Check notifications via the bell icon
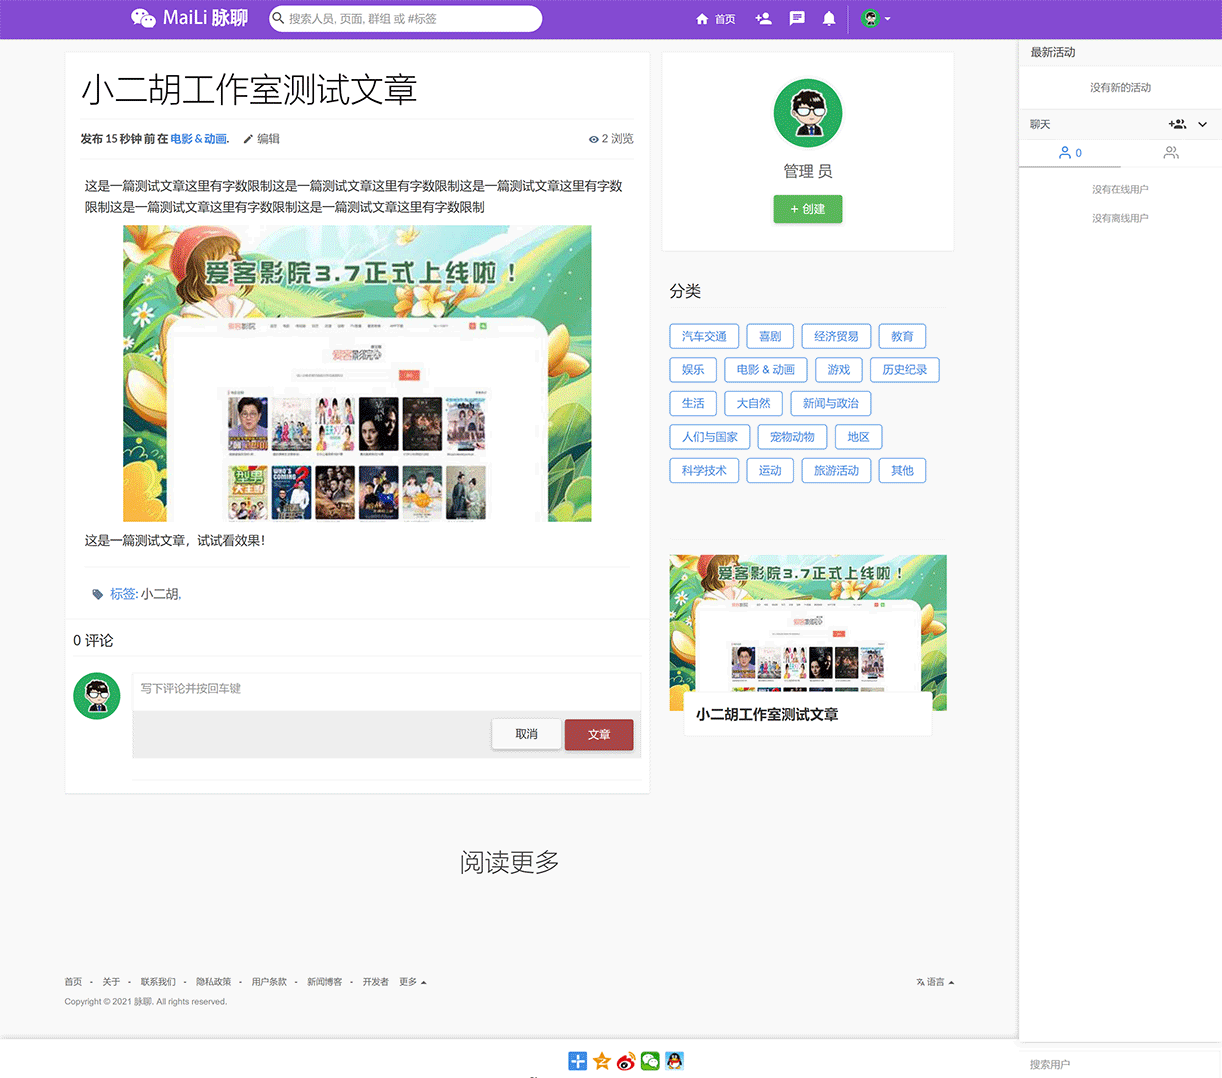The height and width of the screenshot is (1078, 1222). click(x=828, y=18)
